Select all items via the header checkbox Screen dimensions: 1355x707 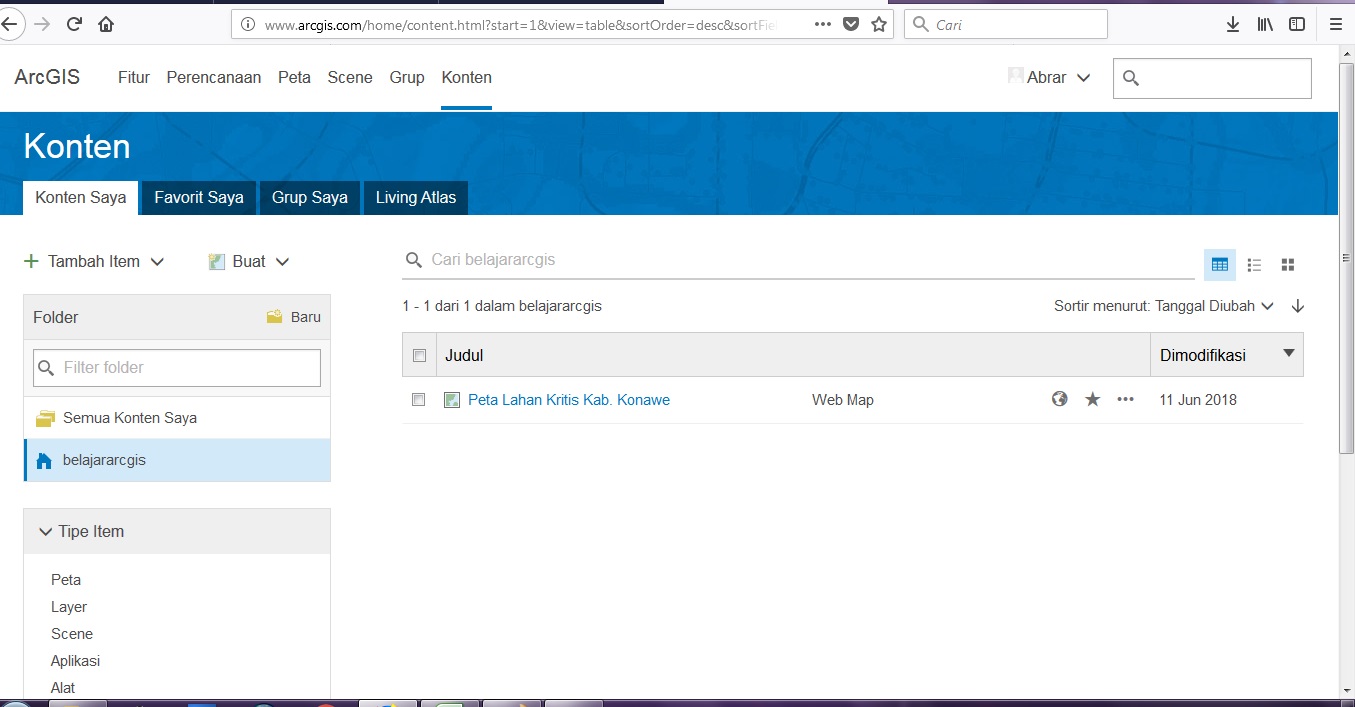(418, 355)
